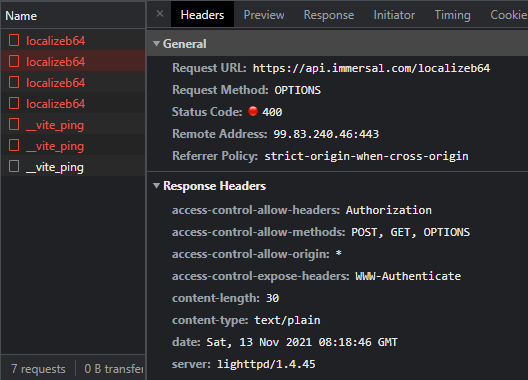
Task: Click the icon beside the white _vite_ping
Action: coord(14,166)
